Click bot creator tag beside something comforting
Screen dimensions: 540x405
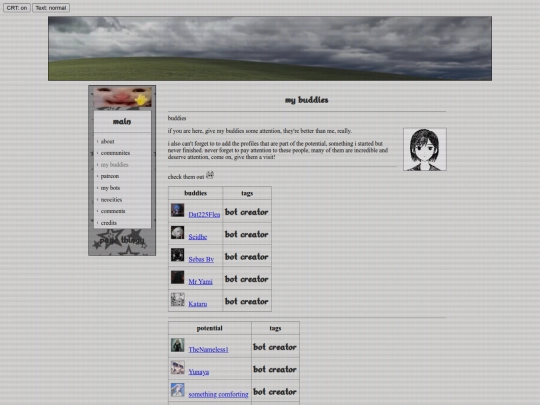[275, 392]
